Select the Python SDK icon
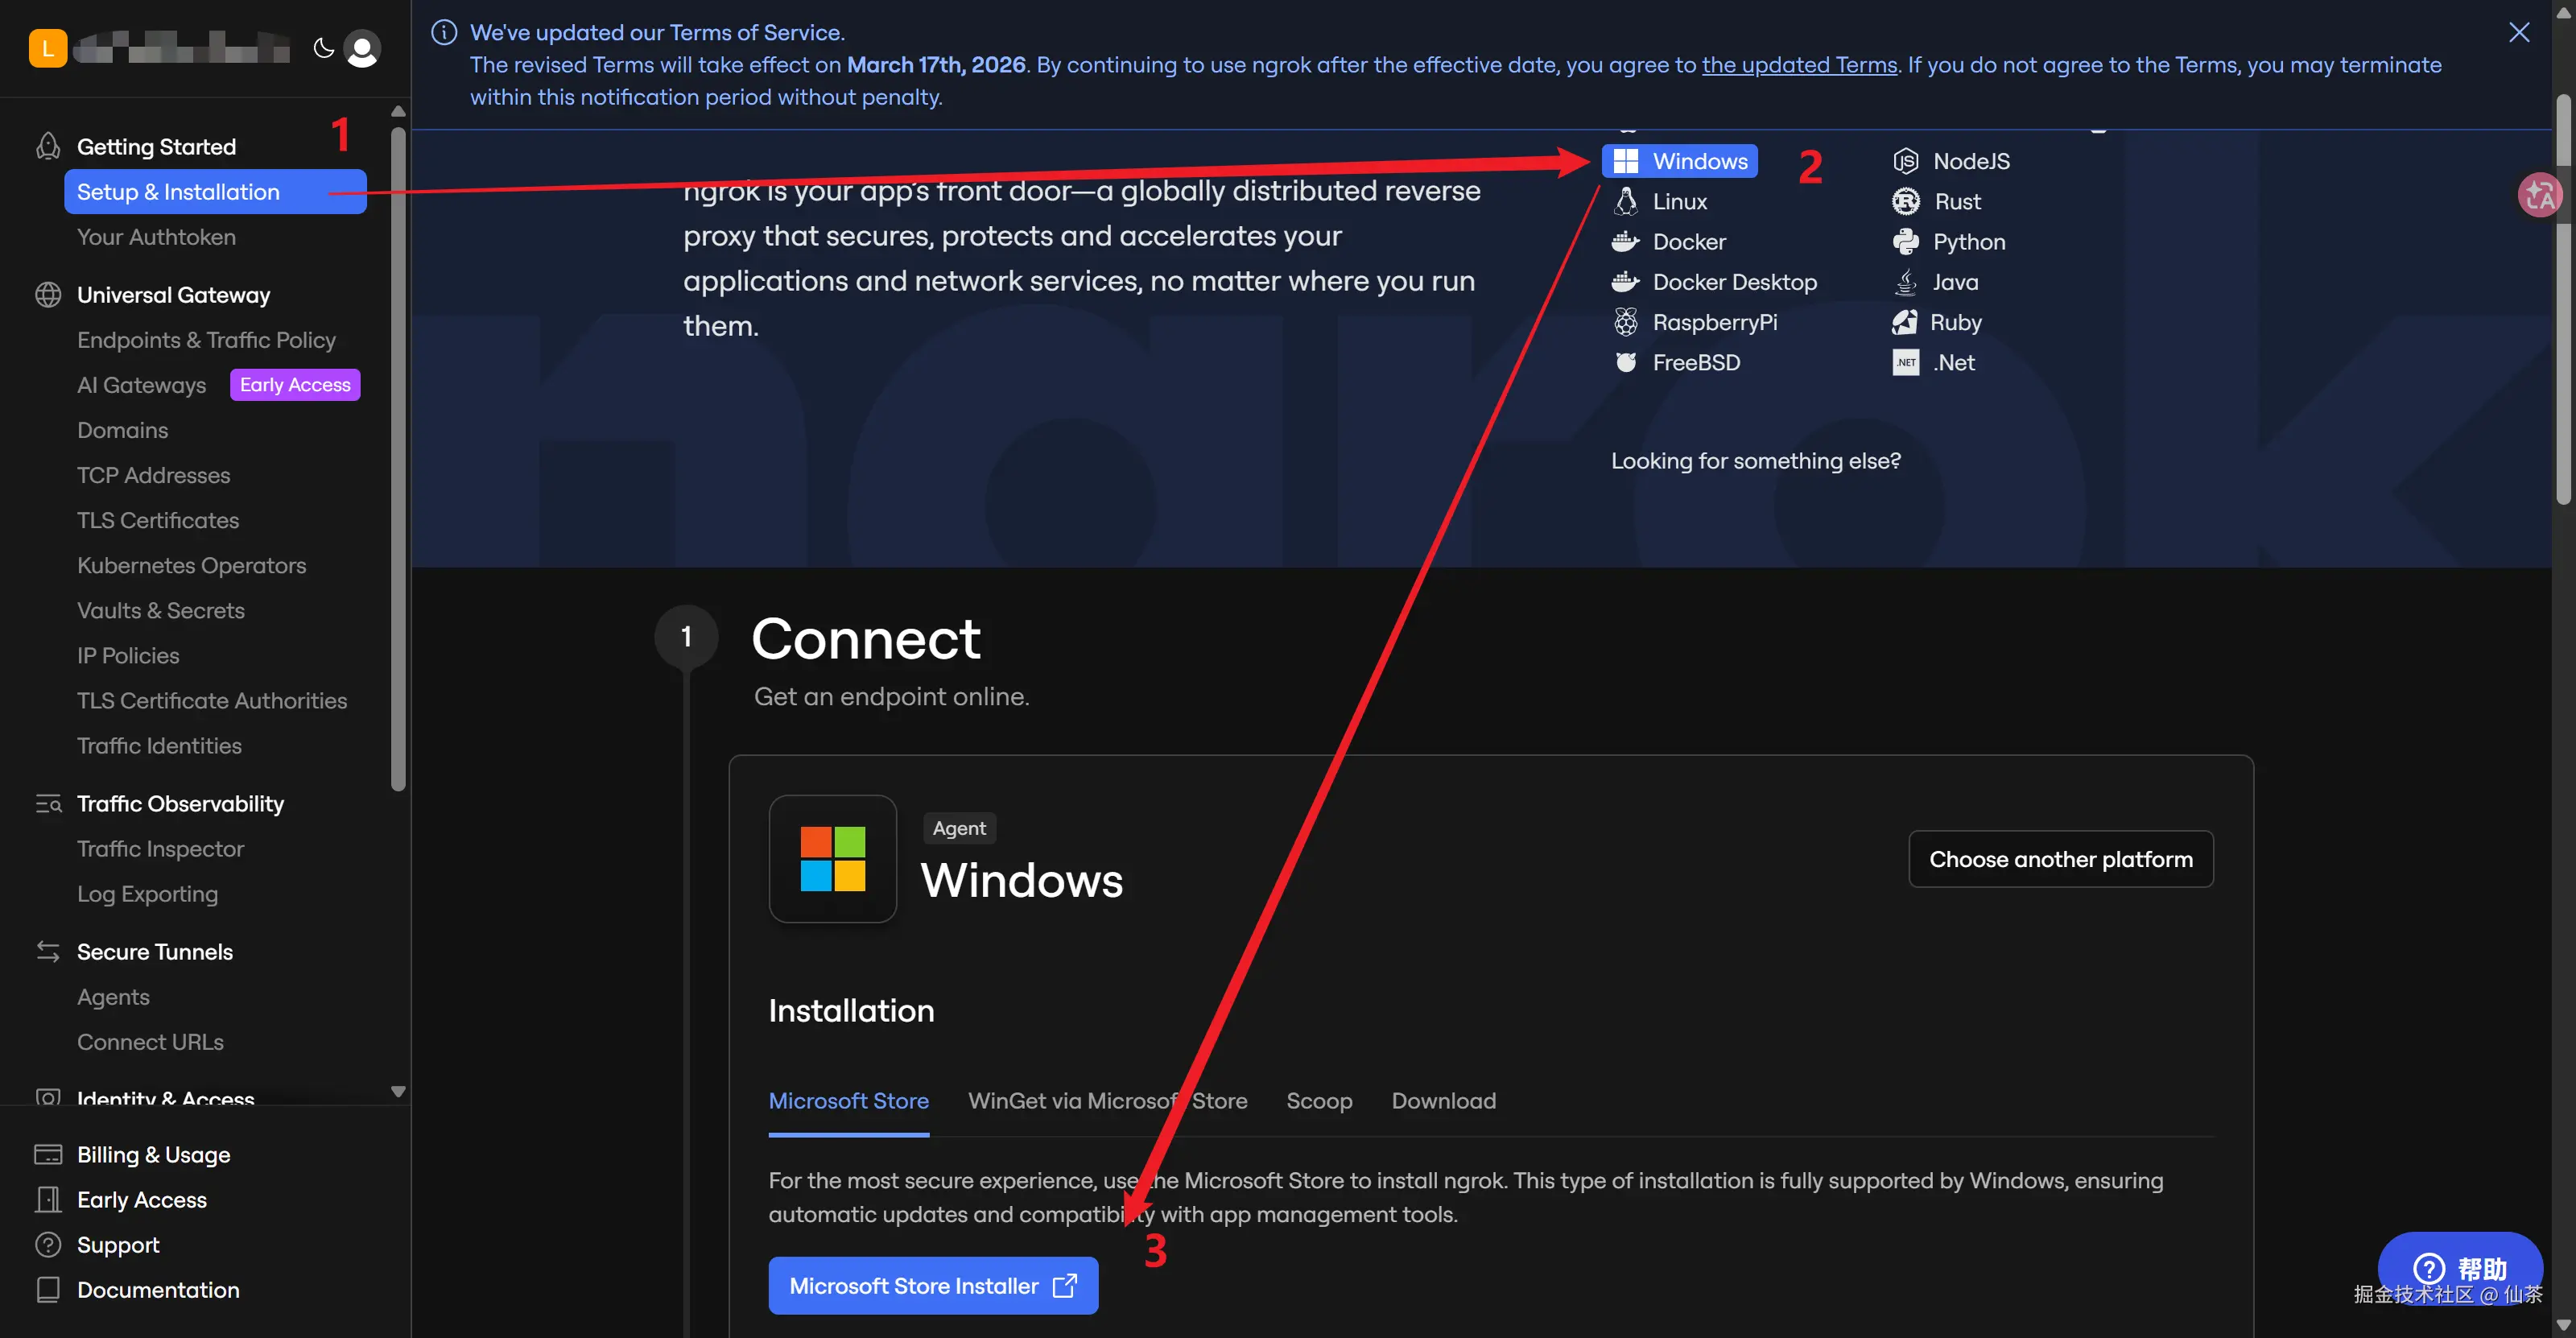This screenshot has height=1338, width=2576. [1905, 241]
